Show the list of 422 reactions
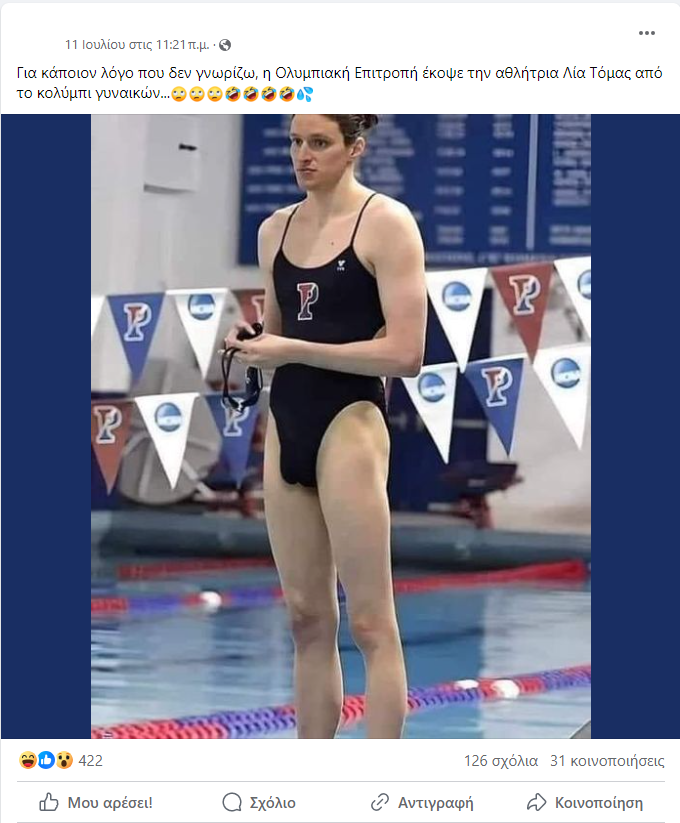 click(x=90, y=761)
